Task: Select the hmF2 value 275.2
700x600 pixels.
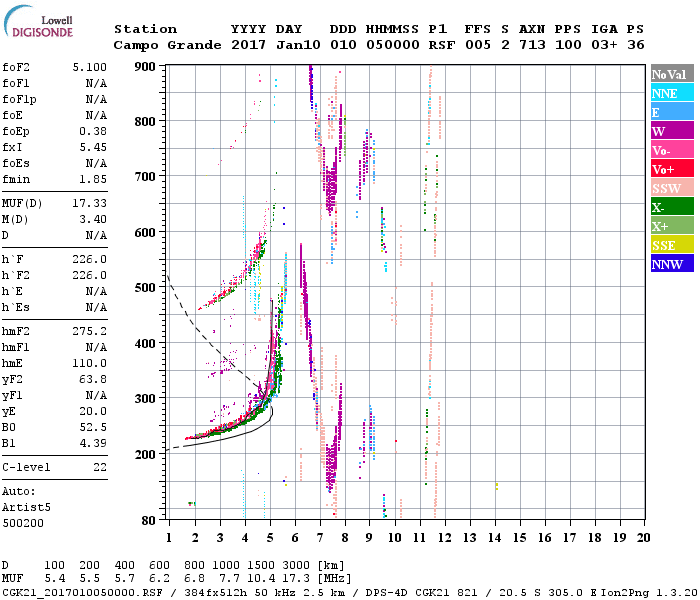Action: [x=90, y=331]
